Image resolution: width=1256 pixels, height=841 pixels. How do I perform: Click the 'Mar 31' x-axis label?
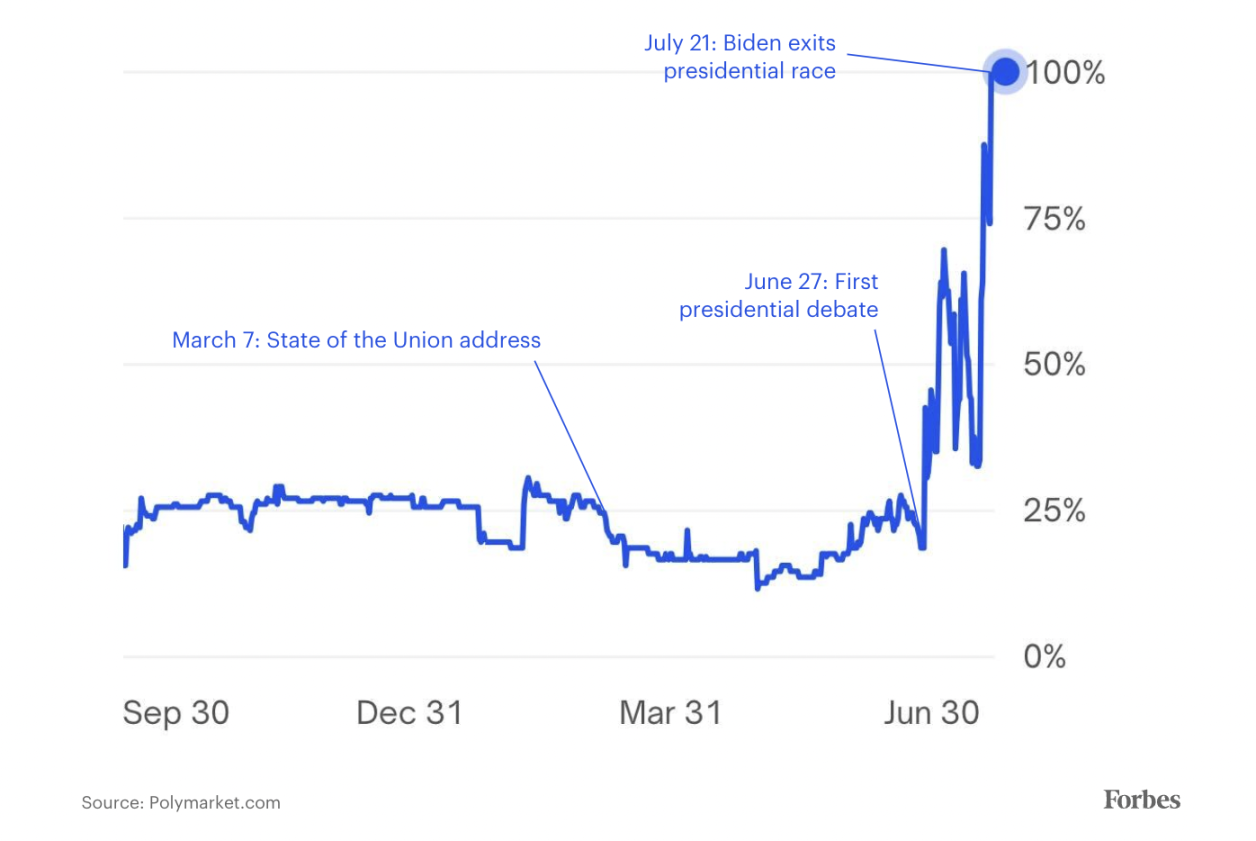(x=670, y=713)
